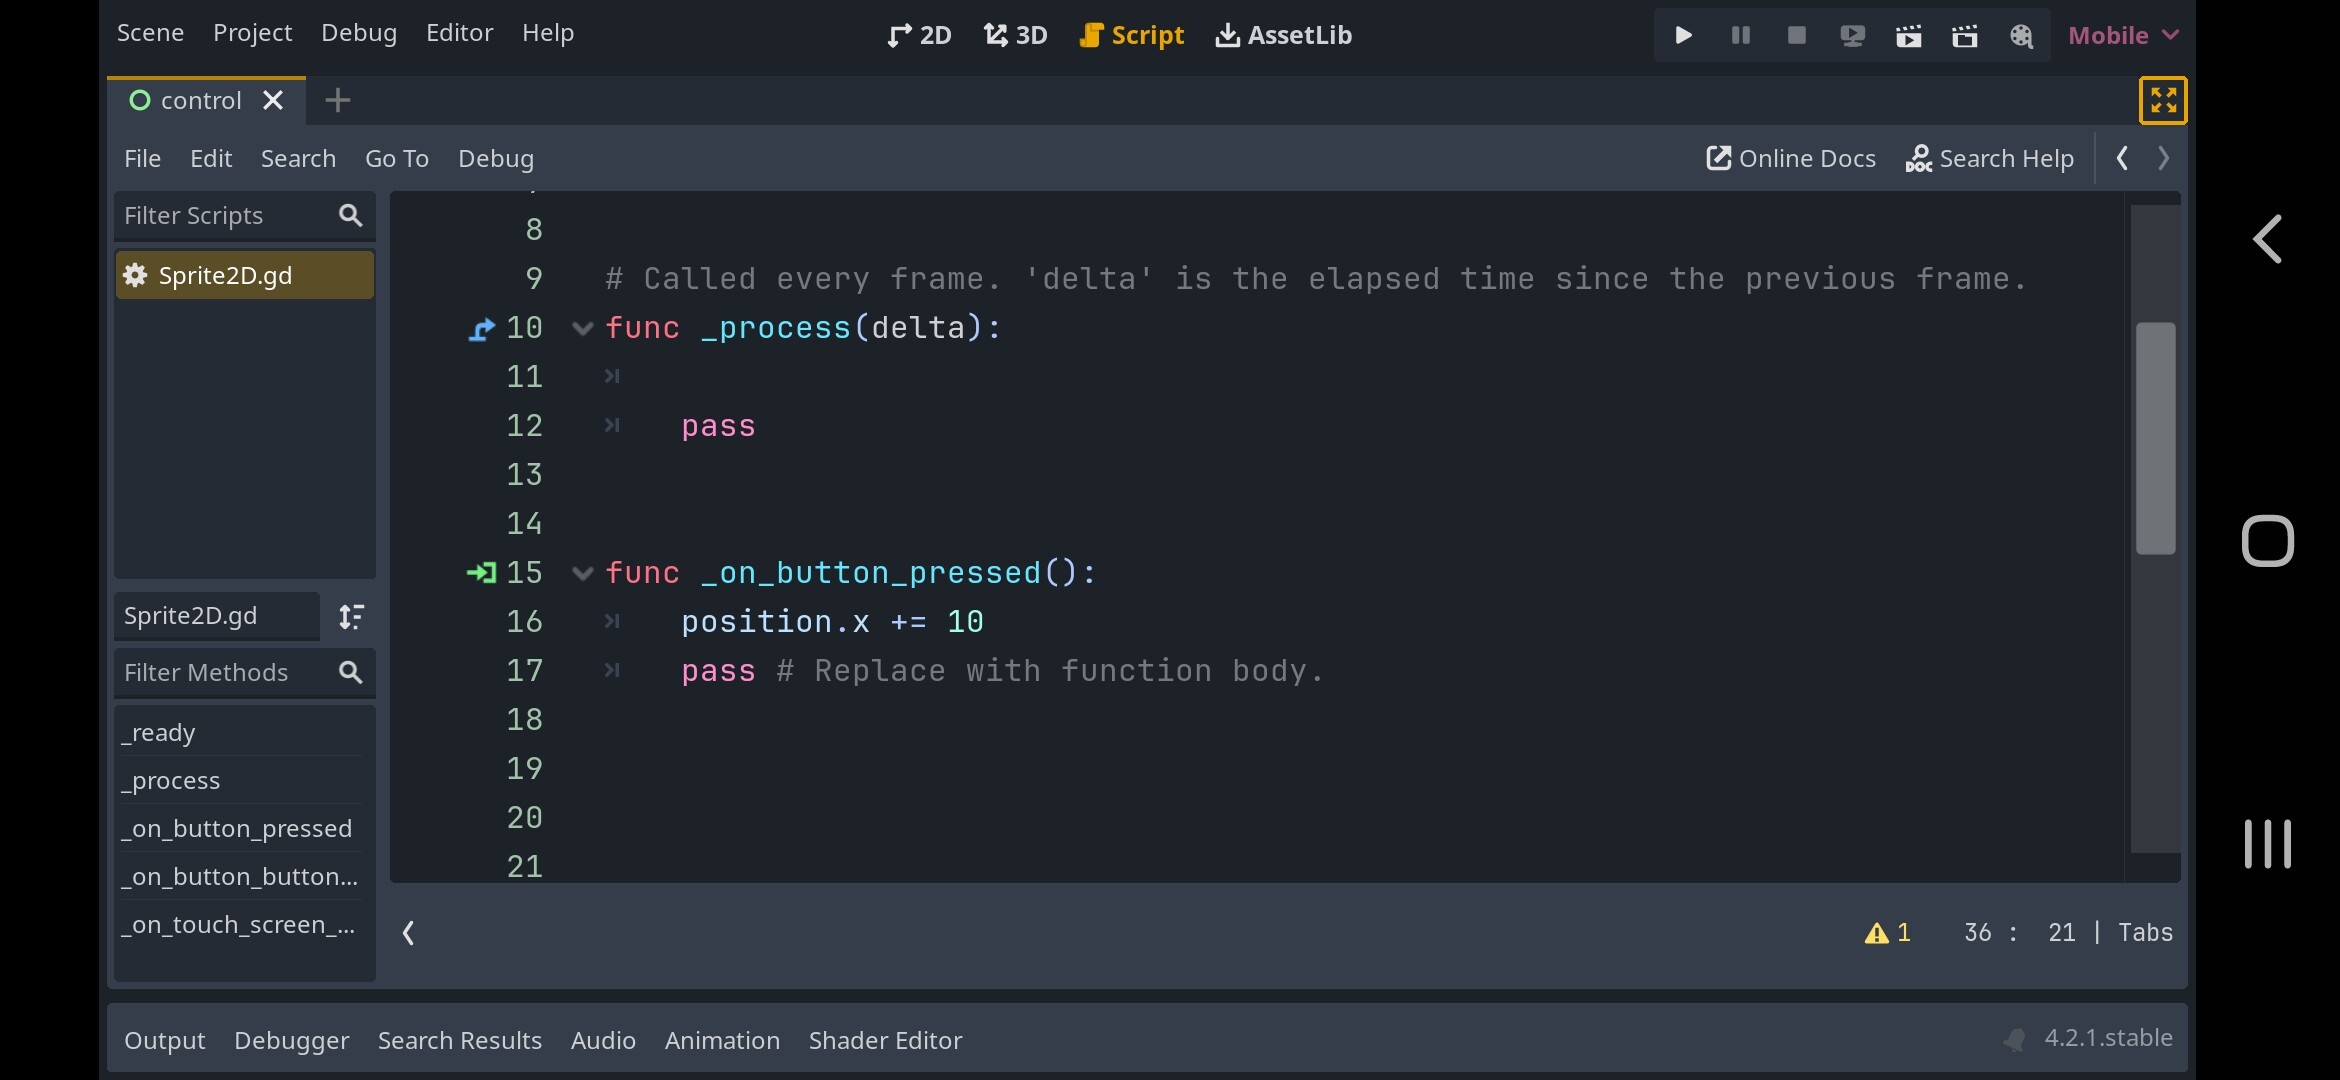
Task: Pause the running project
Action: (1740, 35)
